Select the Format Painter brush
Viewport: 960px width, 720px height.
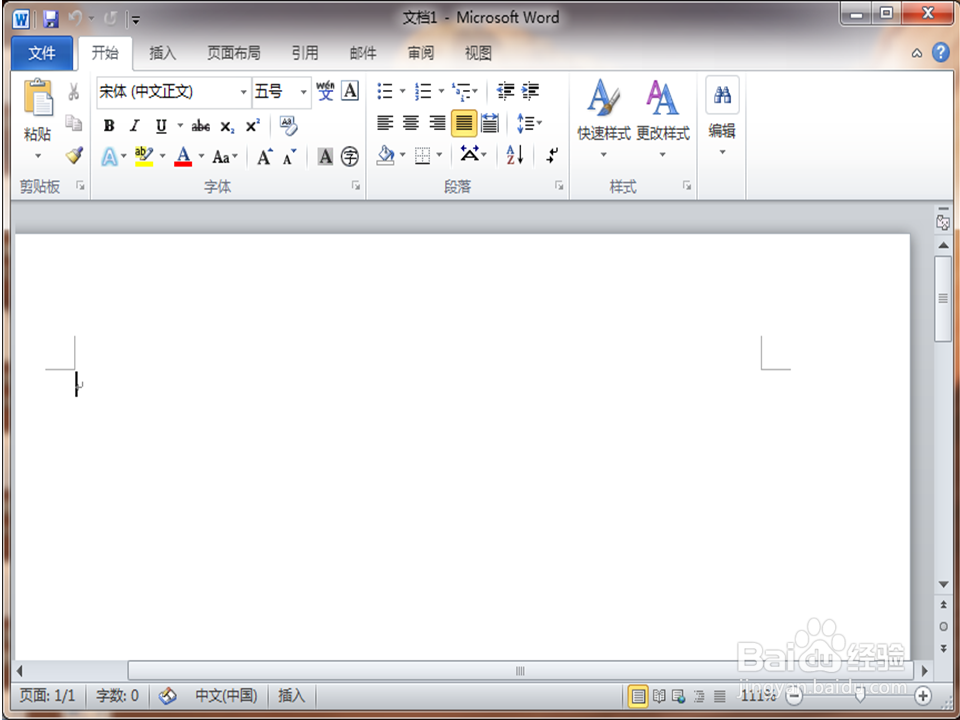click(74, 154)
